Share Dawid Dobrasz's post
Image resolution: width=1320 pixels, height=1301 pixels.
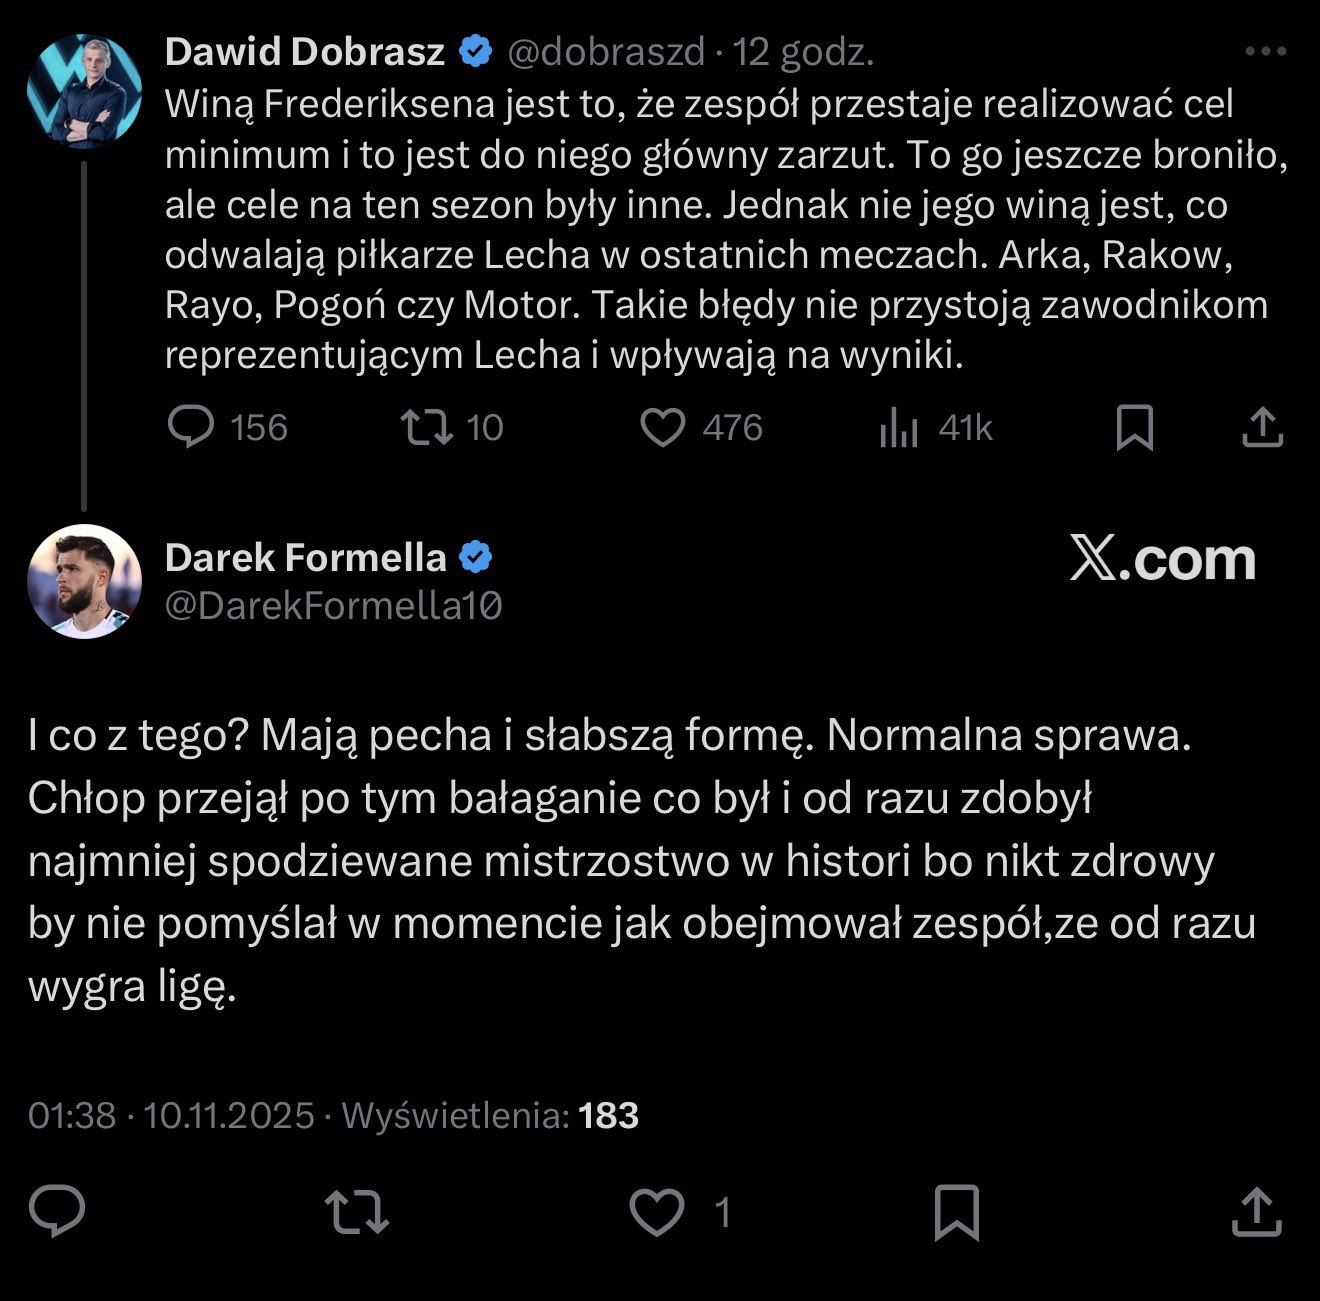click(1262, 427)
